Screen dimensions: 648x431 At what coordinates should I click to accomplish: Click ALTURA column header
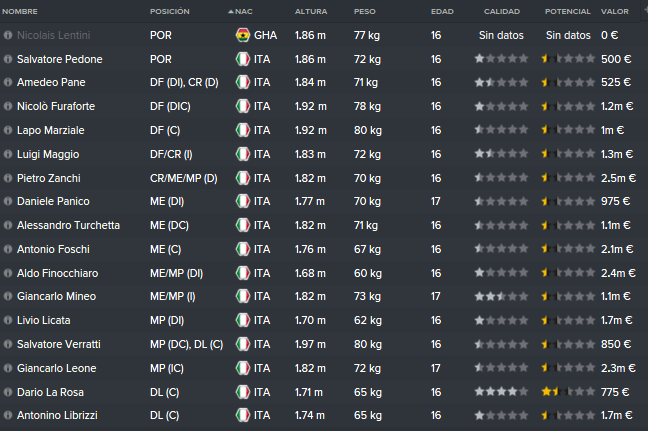pyautogui.click(x=311, y=12)
